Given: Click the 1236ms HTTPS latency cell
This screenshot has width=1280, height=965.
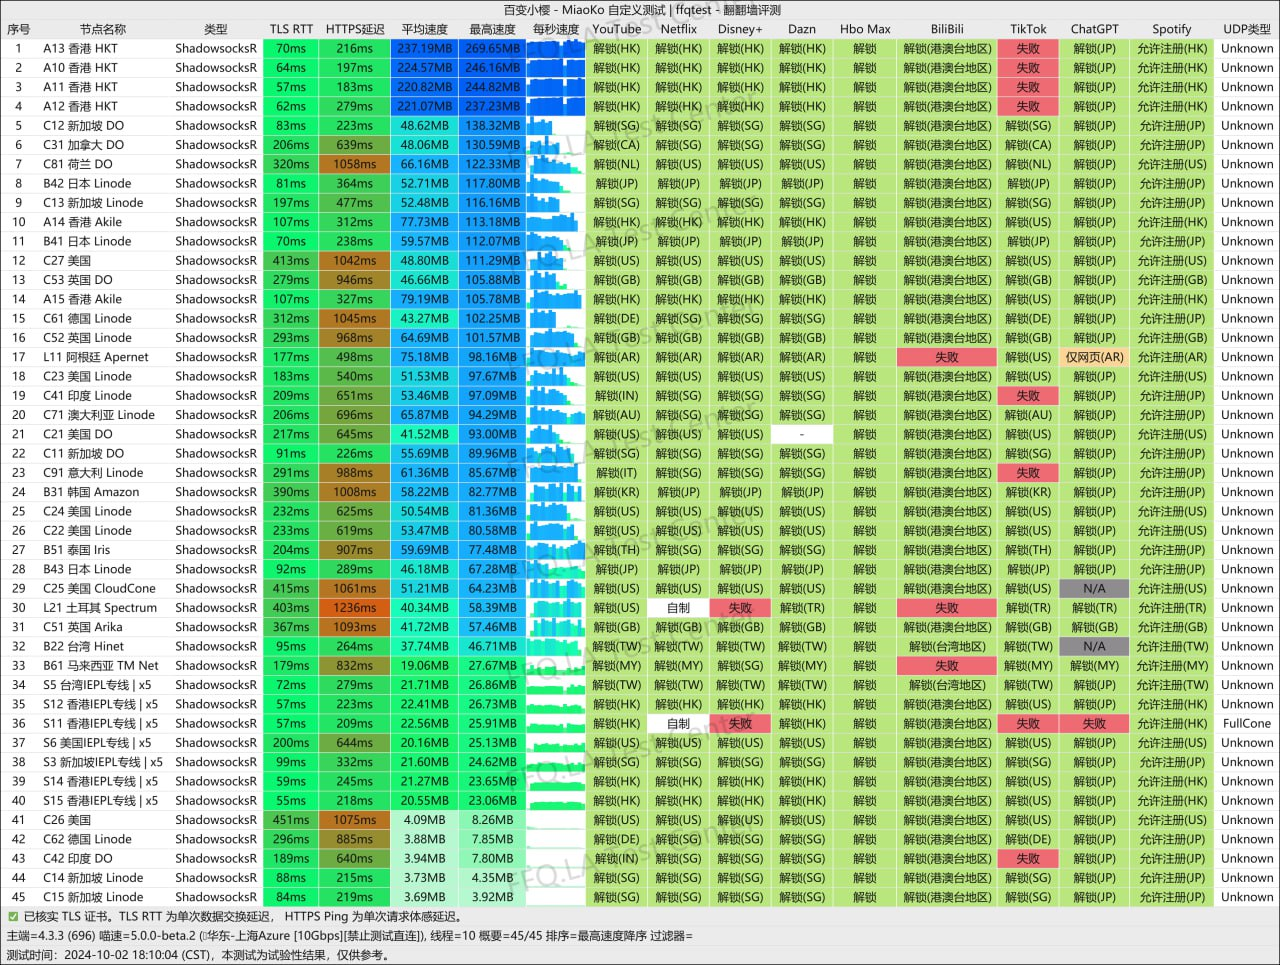Looking at the screenshot, I should point(354,608).
